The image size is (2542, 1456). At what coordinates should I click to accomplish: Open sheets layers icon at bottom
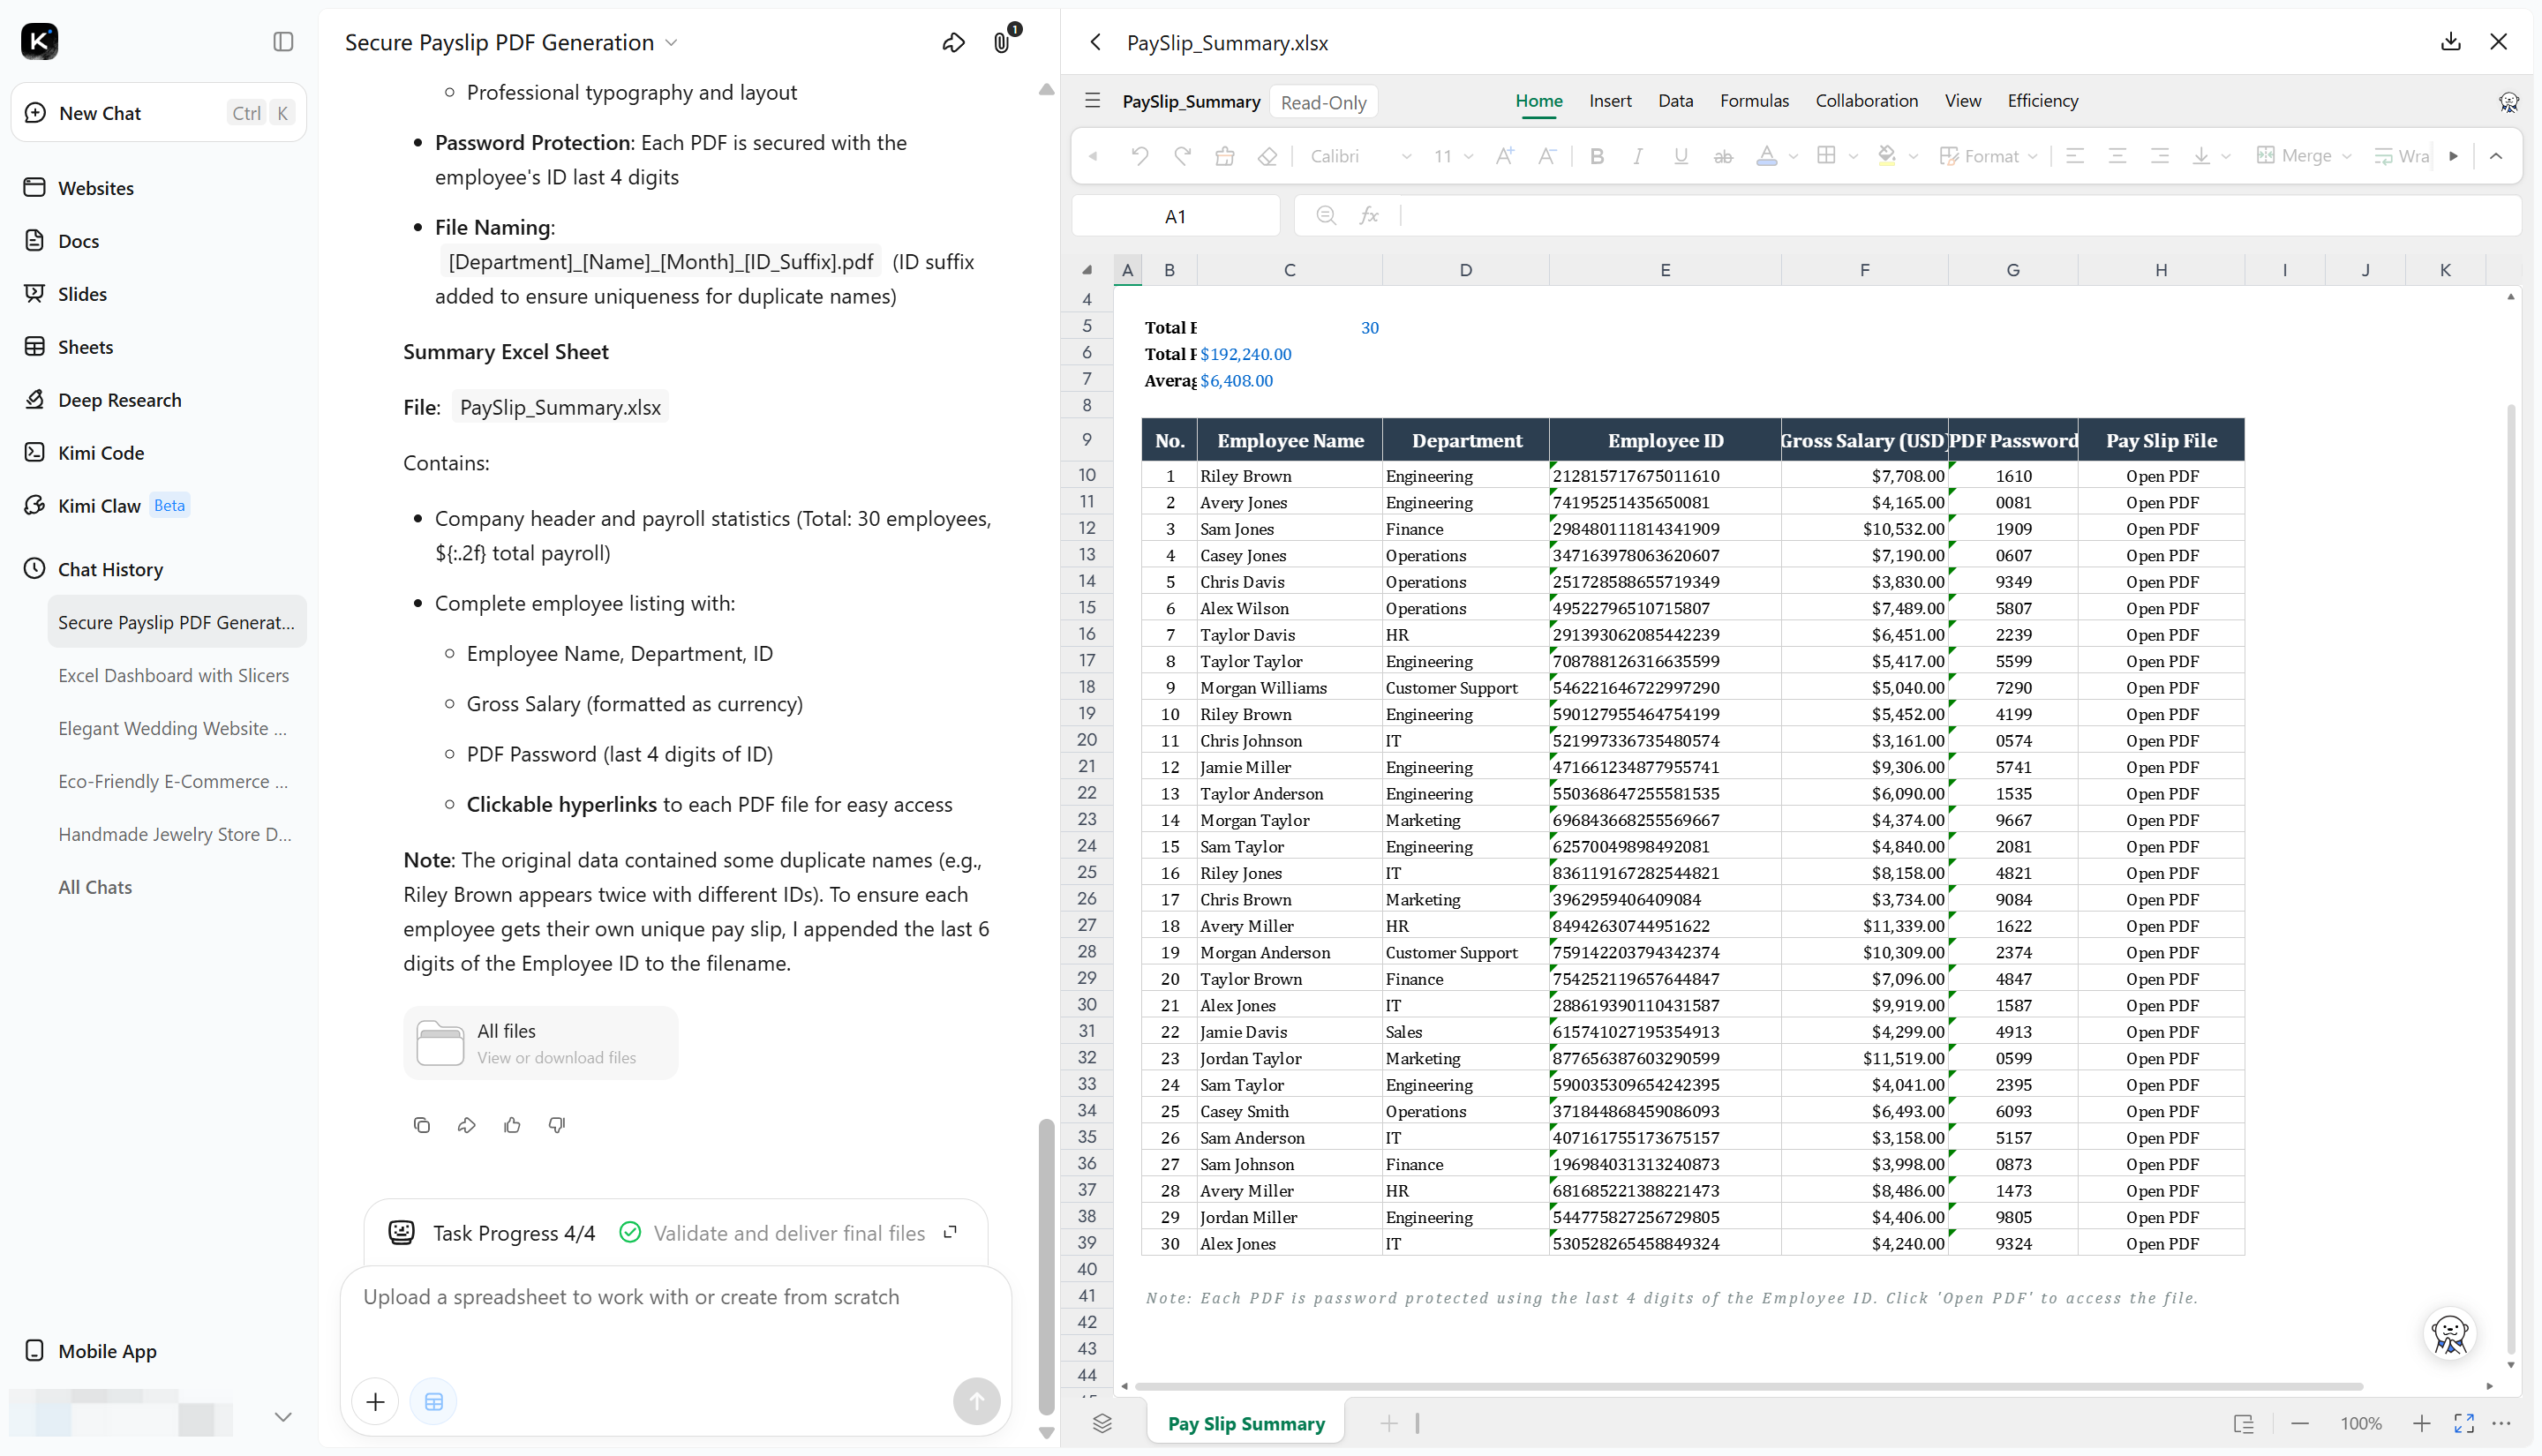point(1102,1423)
